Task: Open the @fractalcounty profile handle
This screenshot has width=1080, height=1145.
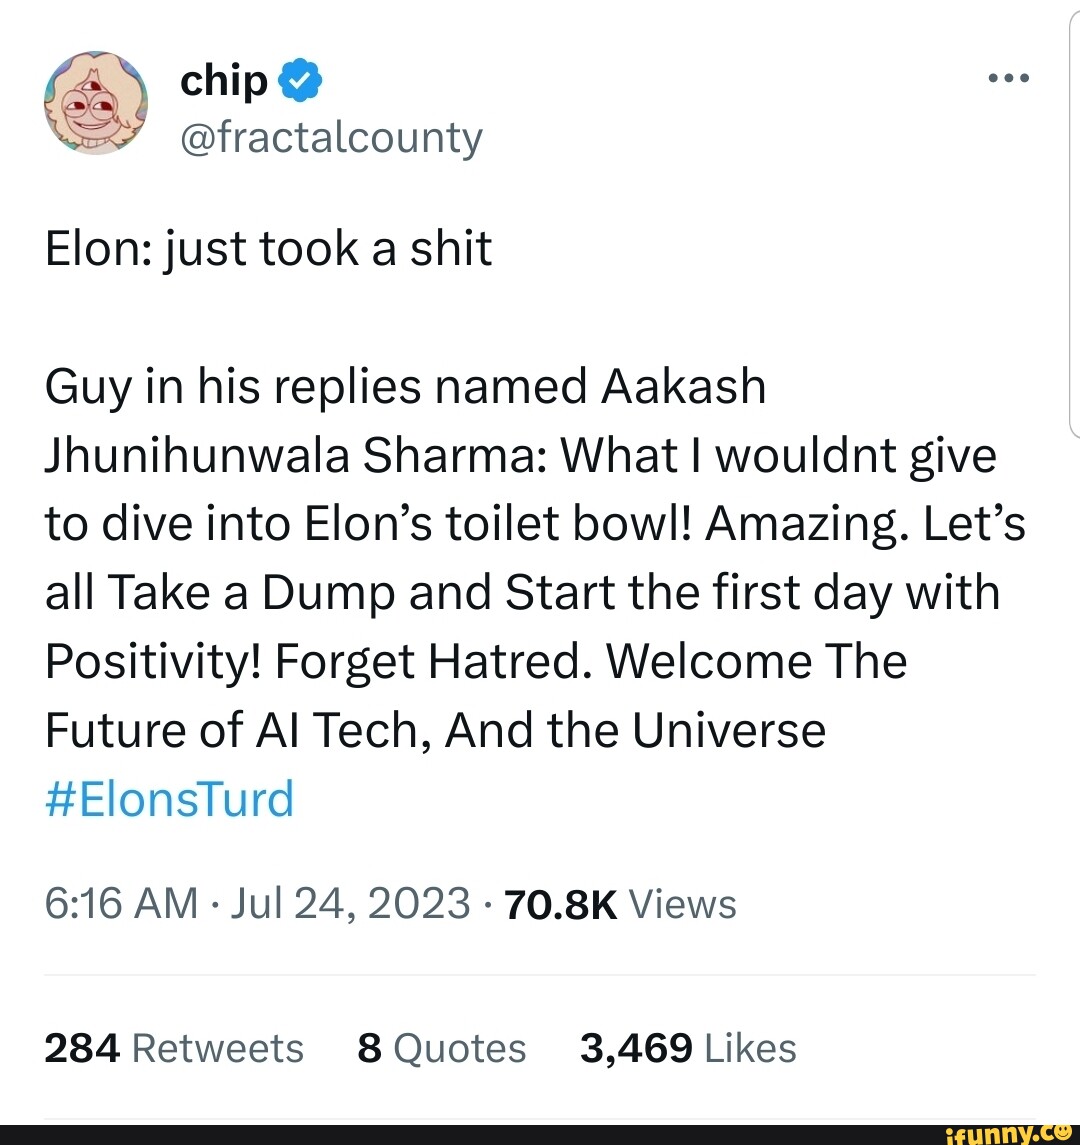Action: [x=331, y=137]
